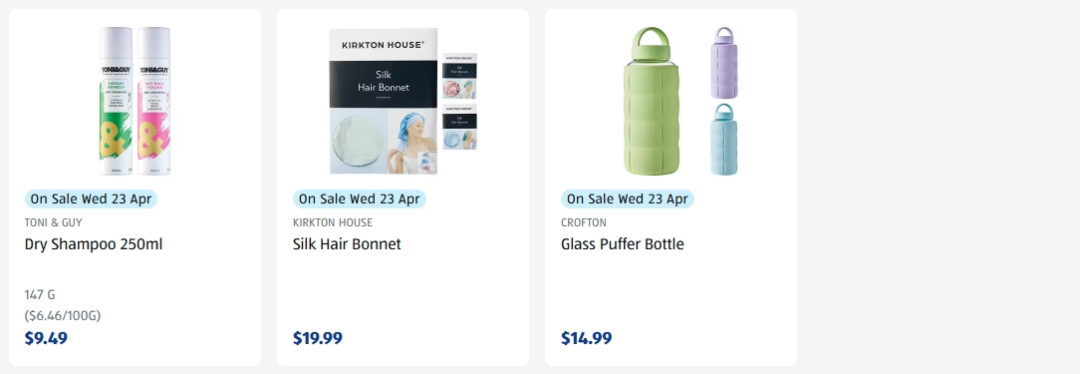Image resolution: width=1080 pixels, height=374 pixels.
Task: Open the Silk Hair Bonnet title link
Action: pos(346,245)
